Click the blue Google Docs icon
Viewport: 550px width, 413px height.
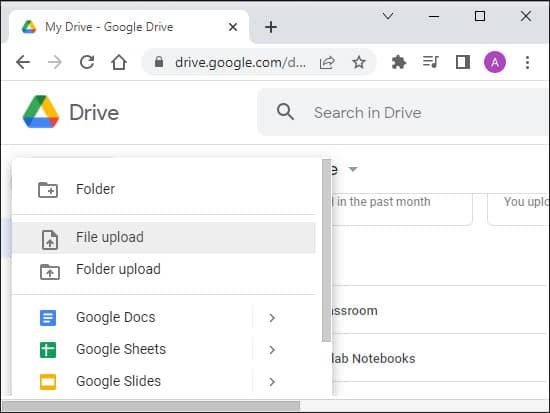click(48, 318)
